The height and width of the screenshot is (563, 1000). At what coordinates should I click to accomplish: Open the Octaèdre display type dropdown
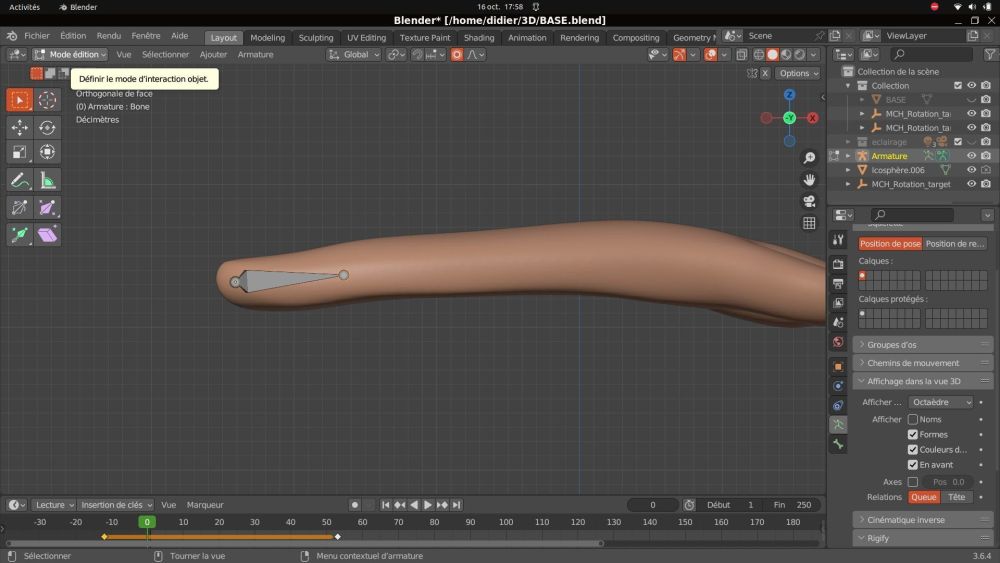940,402
